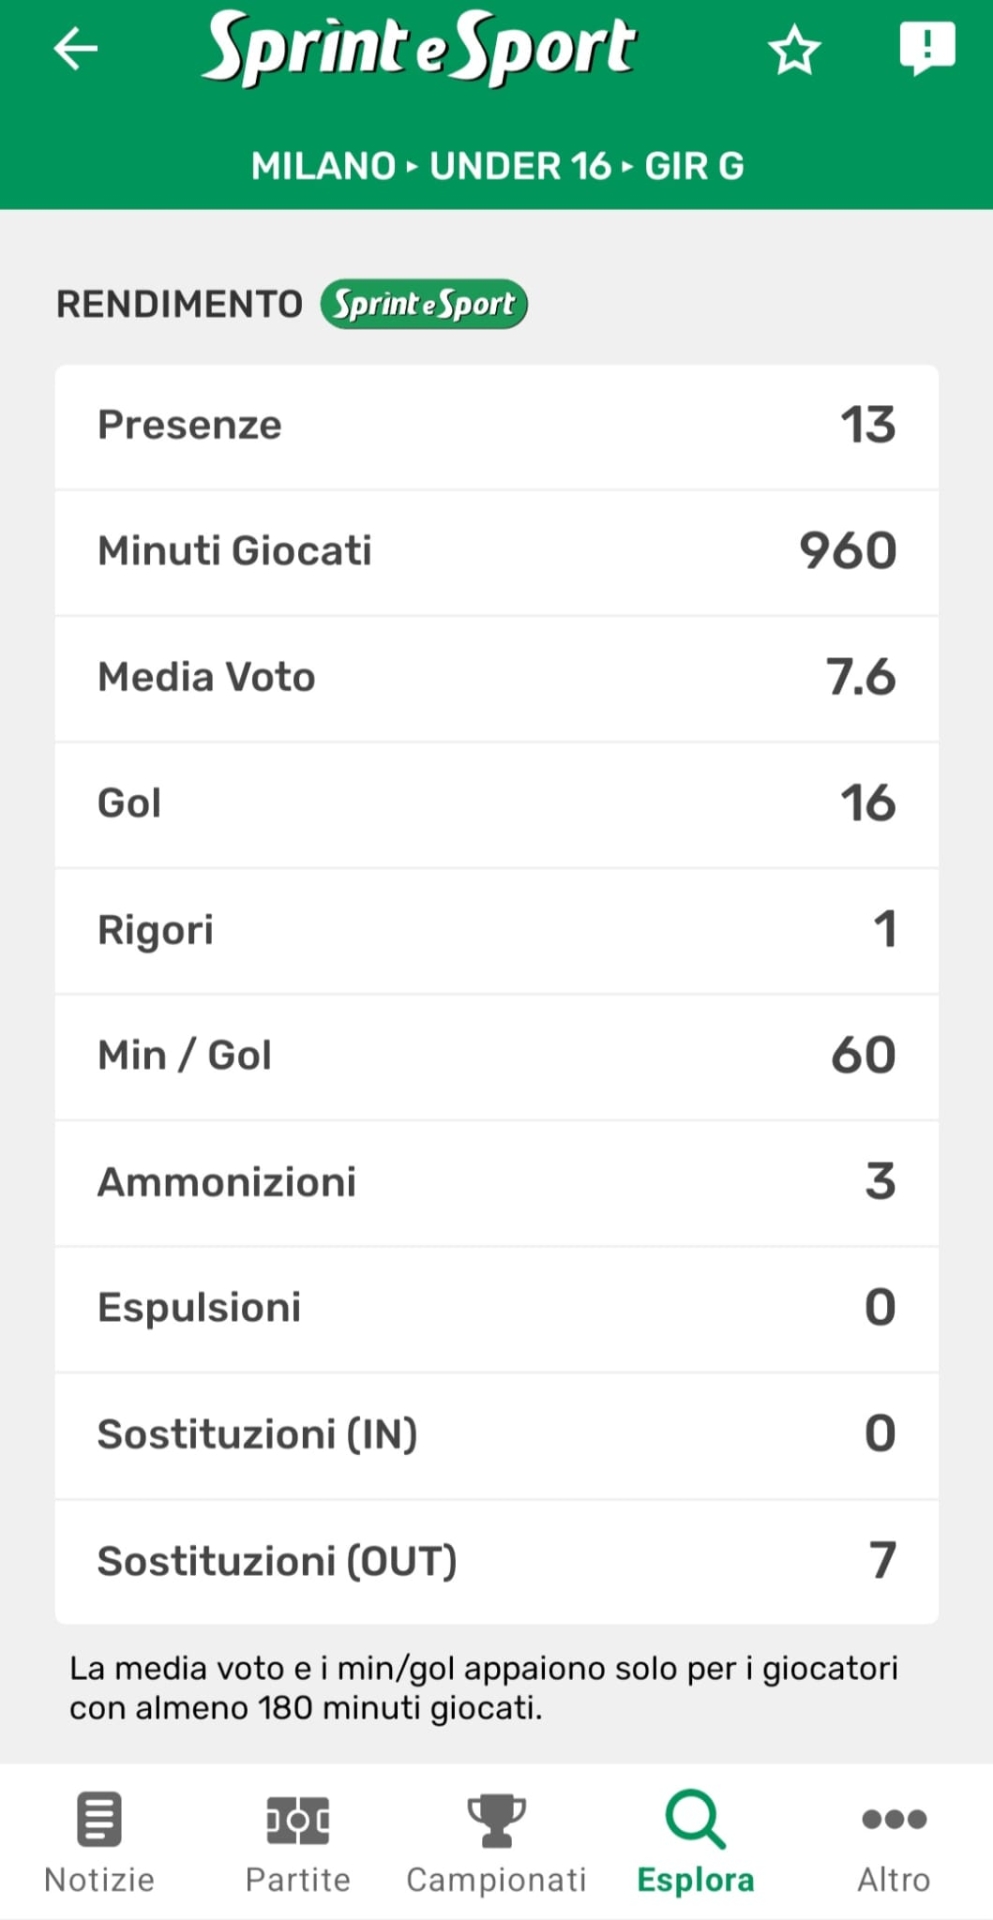Open the Altro three-dots icon
The image size is (993, 1920).
pyautogui.click(x=894, y=1818)
